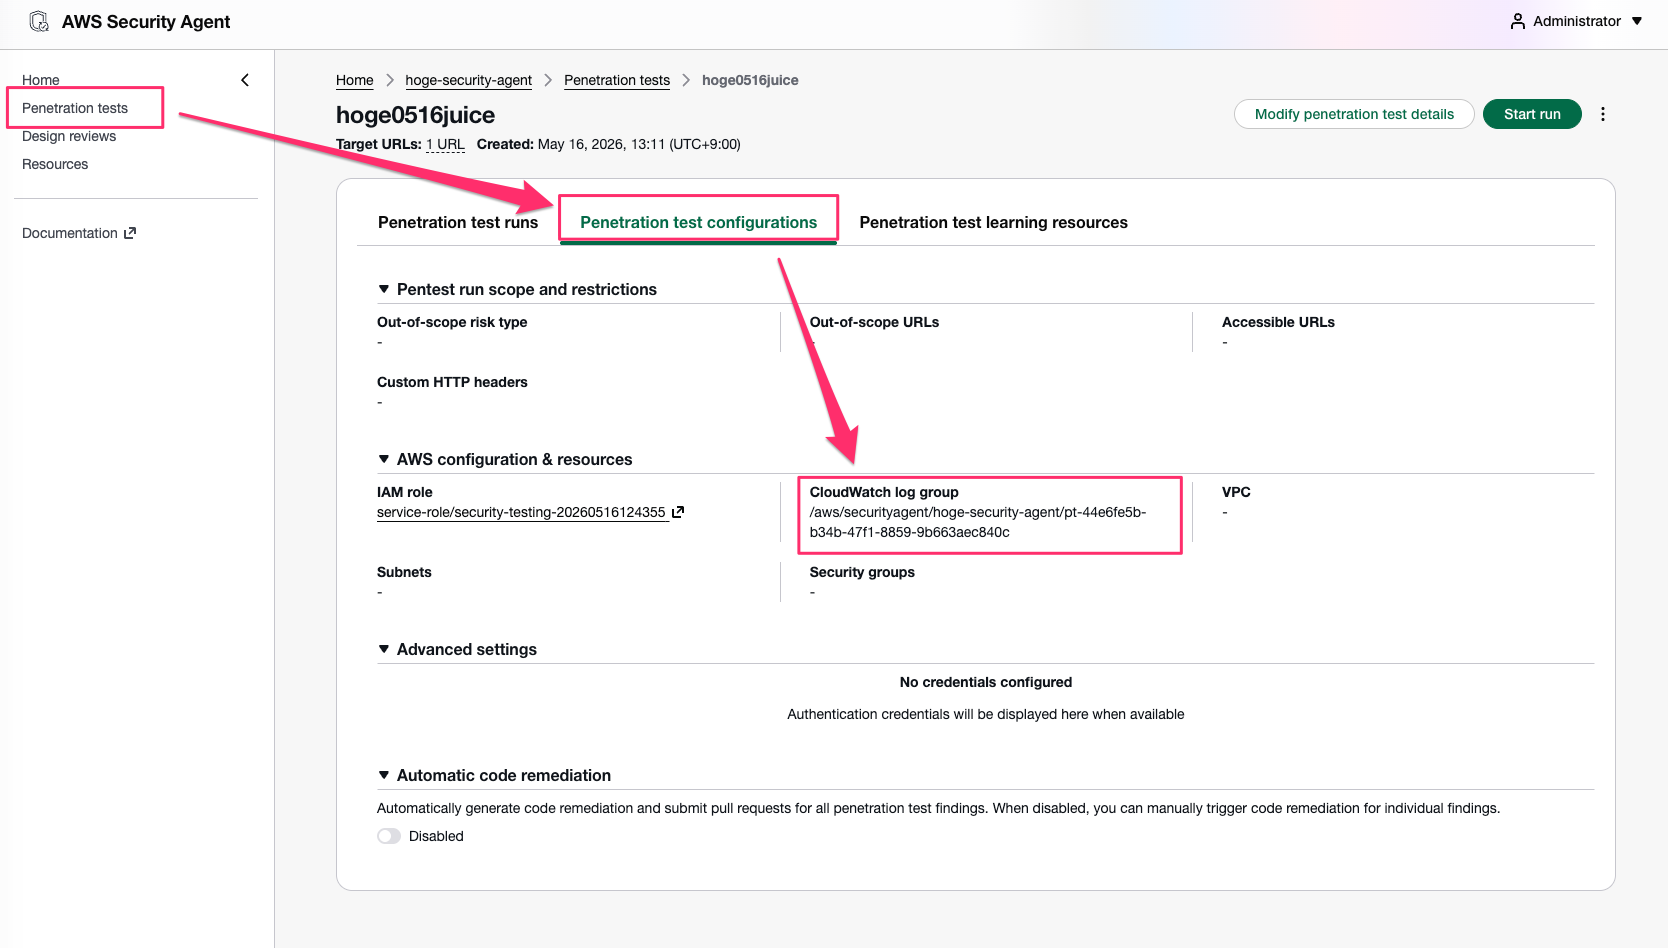This screenshot has height=948, width=1668.
Task: Open Penetration tests in the sidebar
Action: 75,108
